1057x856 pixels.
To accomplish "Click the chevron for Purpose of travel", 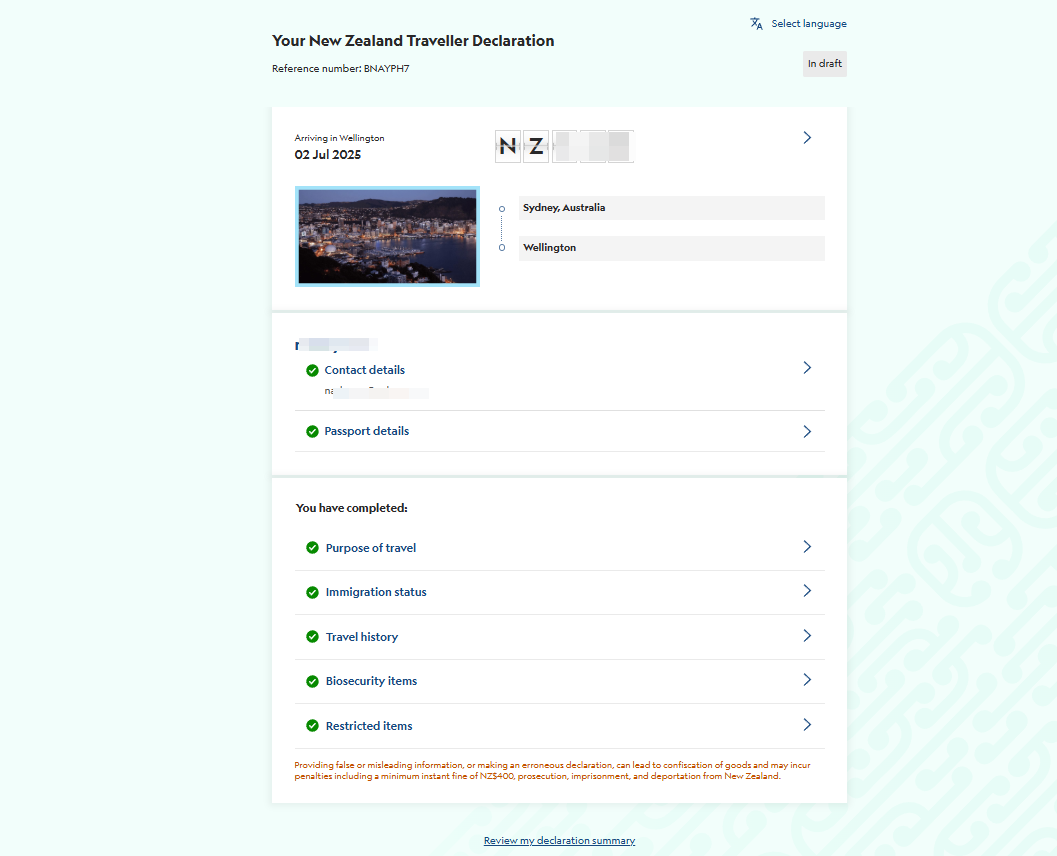I will pyautogui.click(x=807, y=547).
